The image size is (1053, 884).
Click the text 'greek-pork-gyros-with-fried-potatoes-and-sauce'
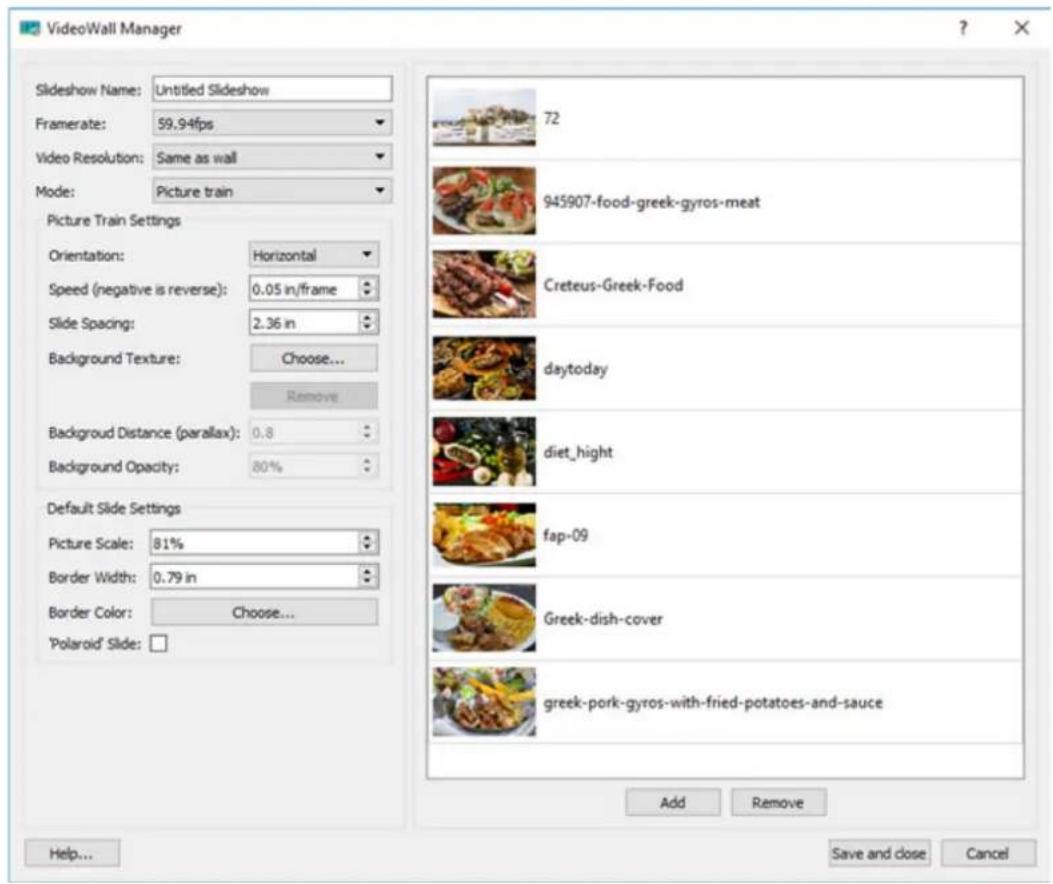pos(713,703)
